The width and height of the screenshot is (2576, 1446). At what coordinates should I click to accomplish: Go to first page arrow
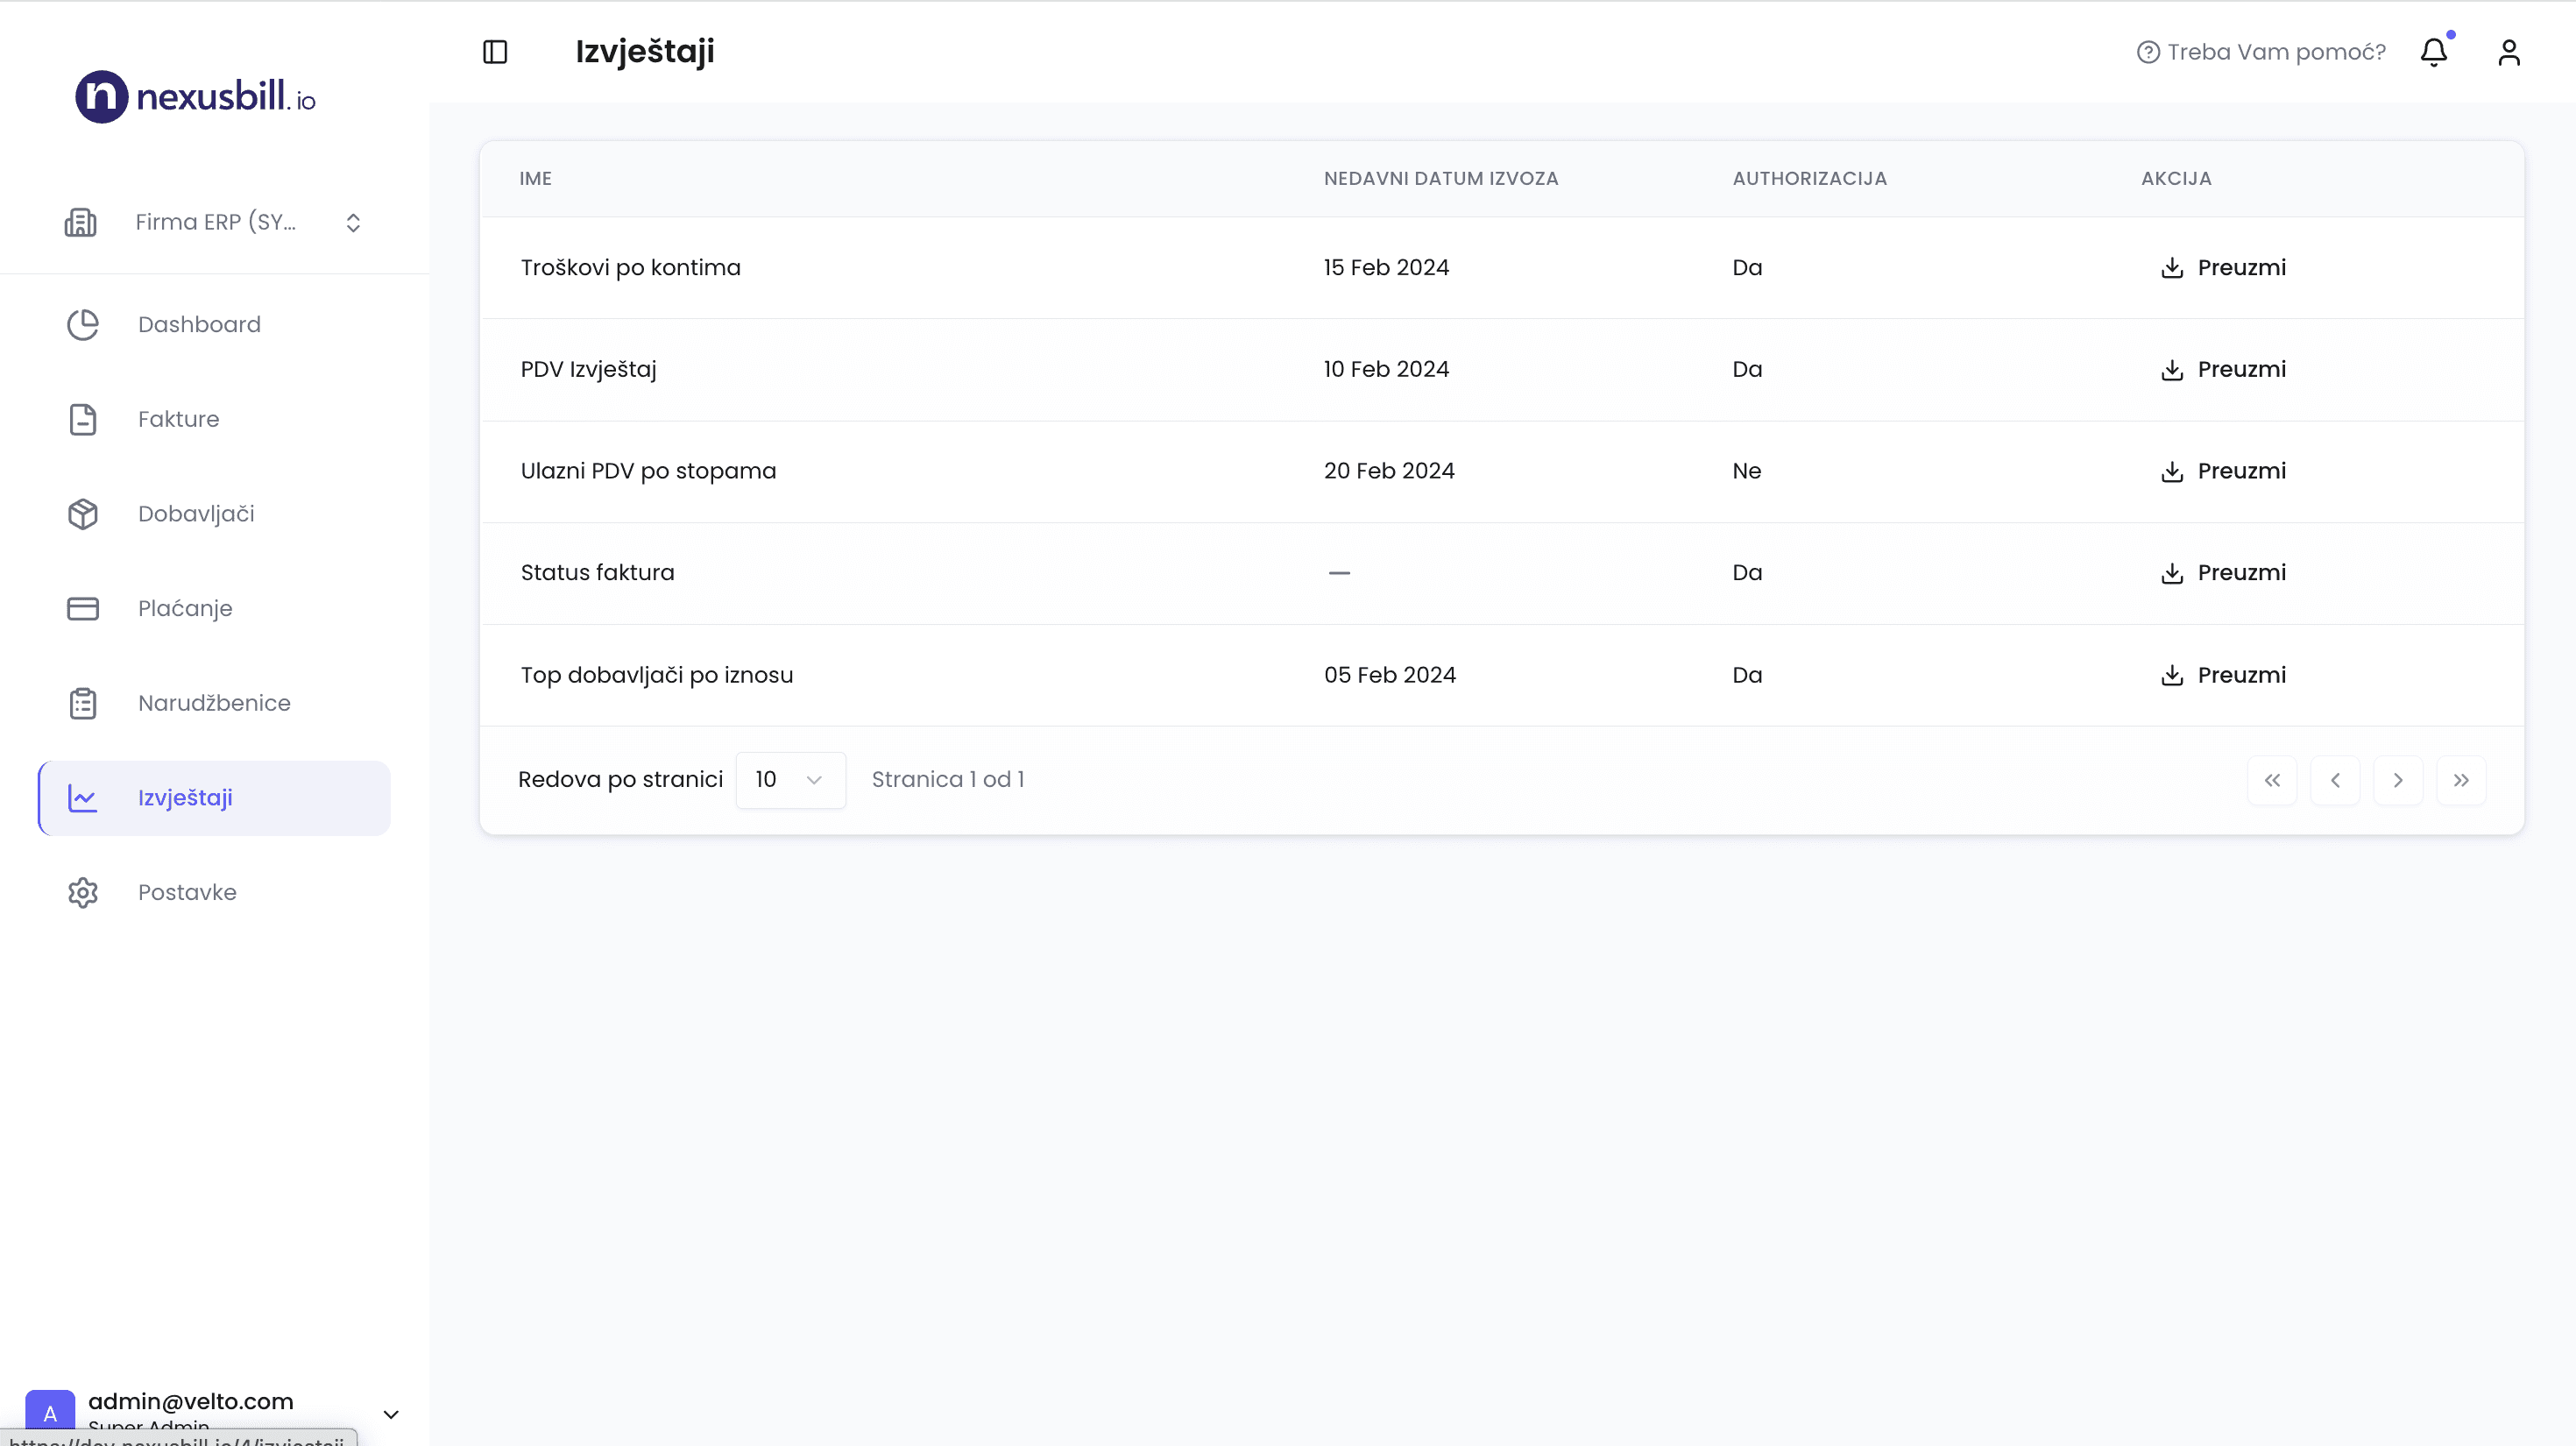[2272, 780]
